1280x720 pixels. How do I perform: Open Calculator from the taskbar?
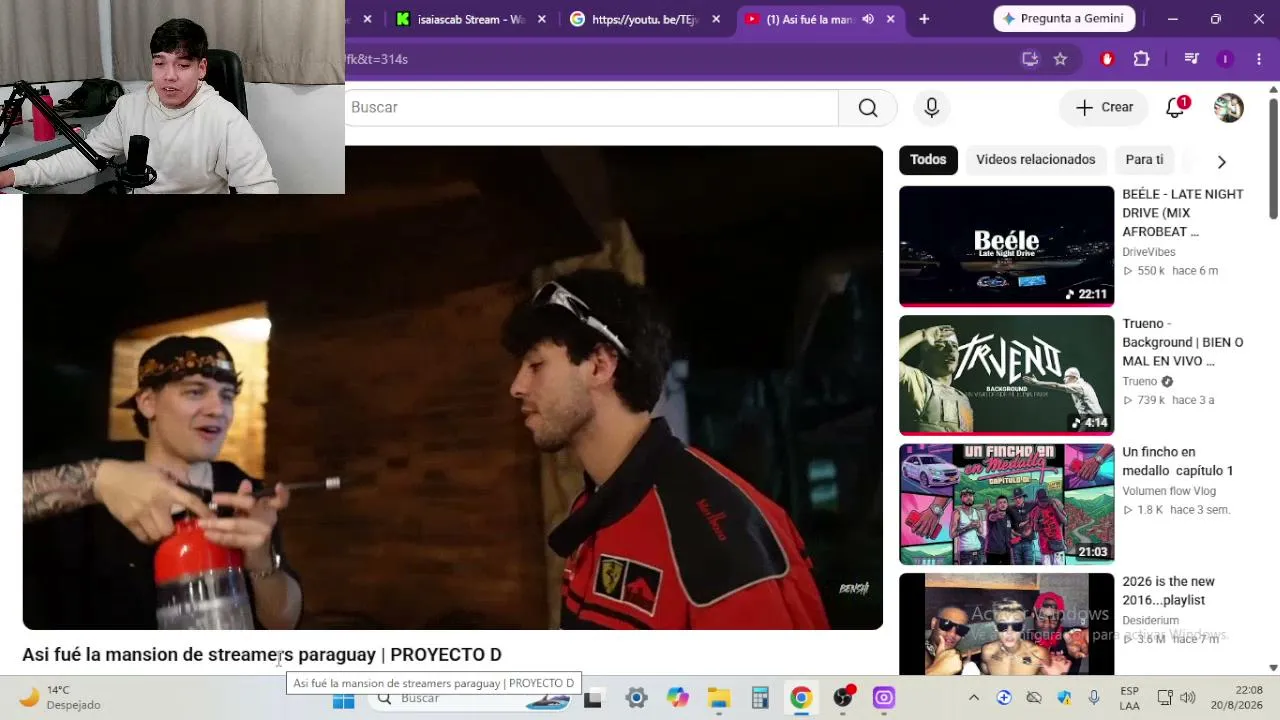point(760,698)
